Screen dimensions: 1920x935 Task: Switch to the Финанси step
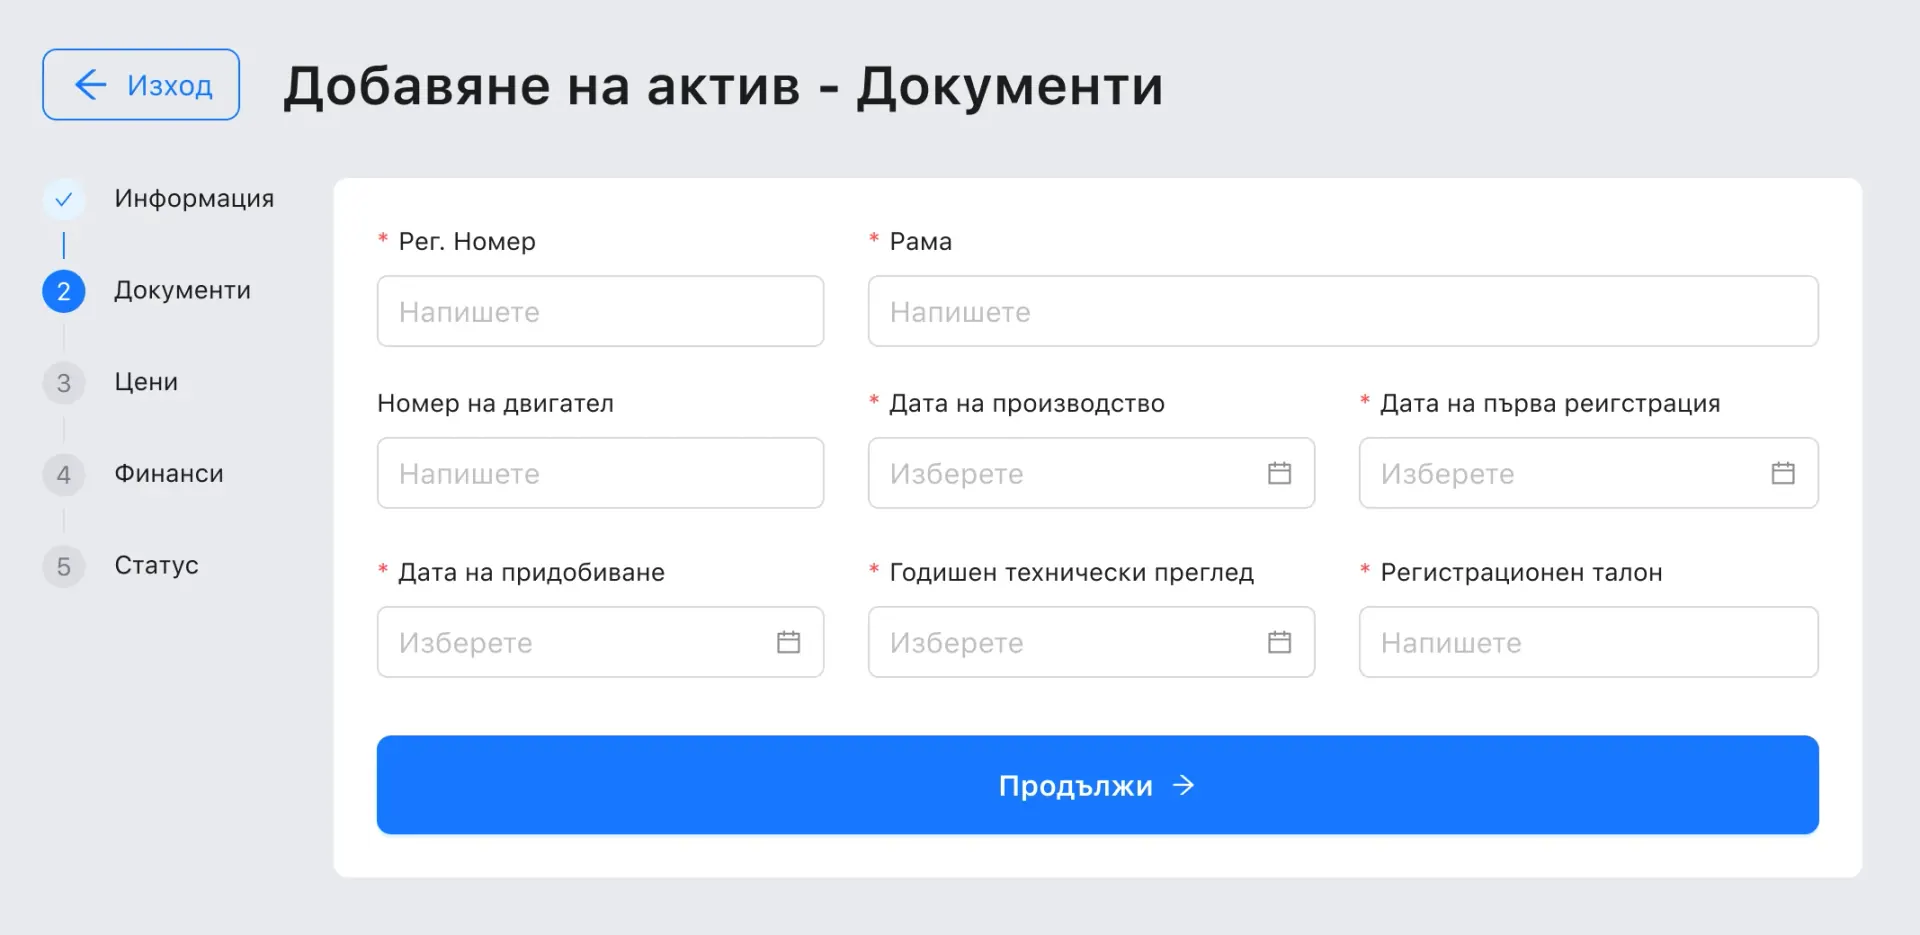(169, 474)
